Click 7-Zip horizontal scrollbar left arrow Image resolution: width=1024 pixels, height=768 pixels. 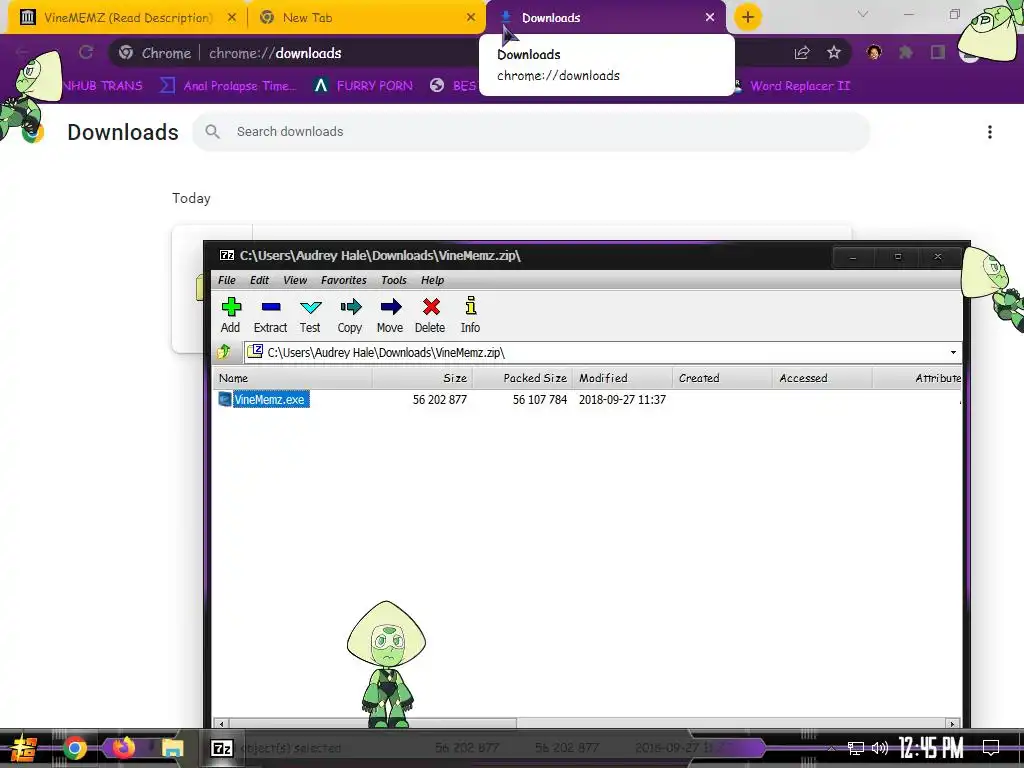(222, 724)
